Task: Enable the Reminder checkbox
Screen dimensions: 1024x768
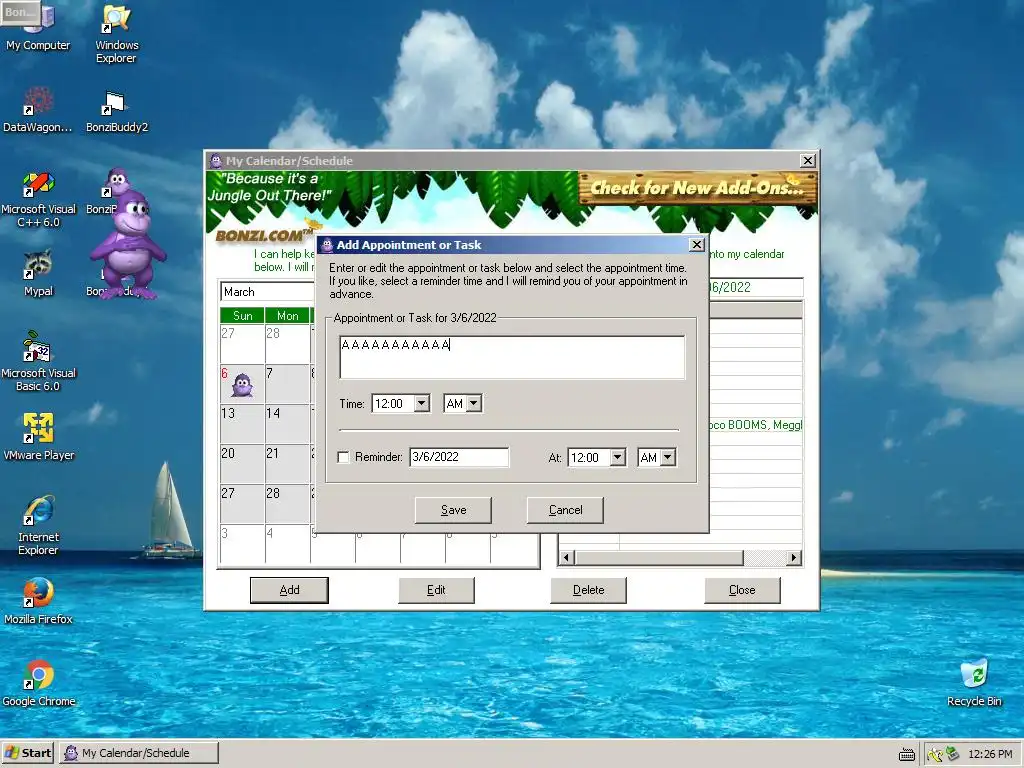Action: [343, 457]
